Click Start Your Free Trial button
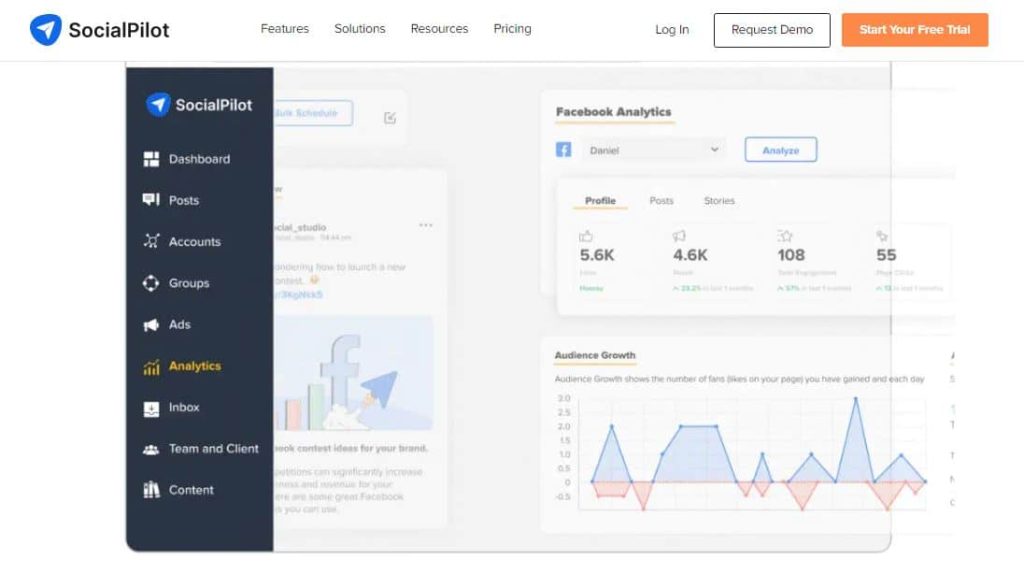 (x=915, y=30)
